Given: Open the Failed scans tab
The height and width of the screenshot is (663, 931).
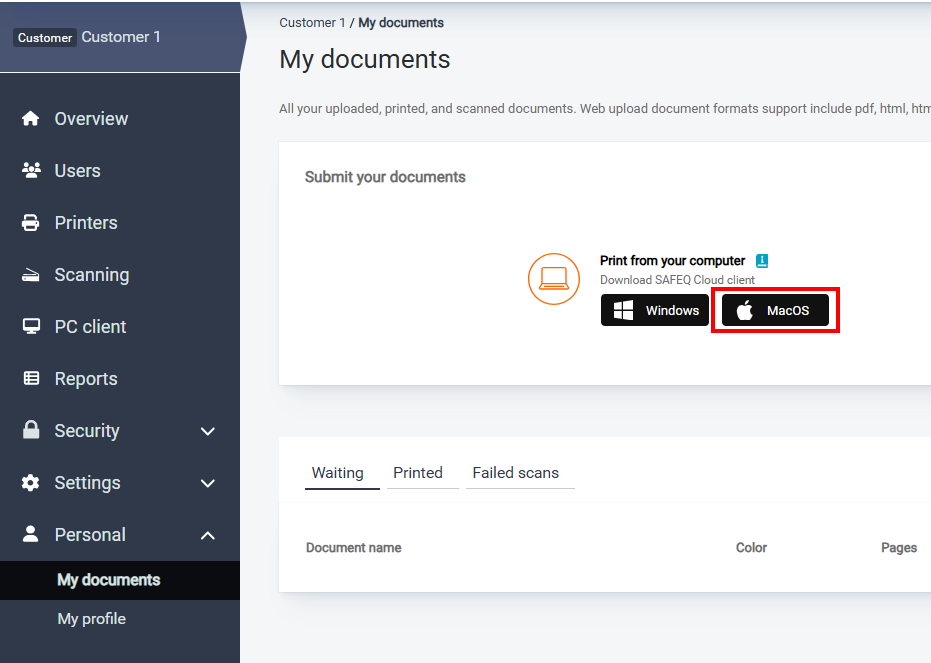Looking at the screenshot, I should (x=516, y=473).
